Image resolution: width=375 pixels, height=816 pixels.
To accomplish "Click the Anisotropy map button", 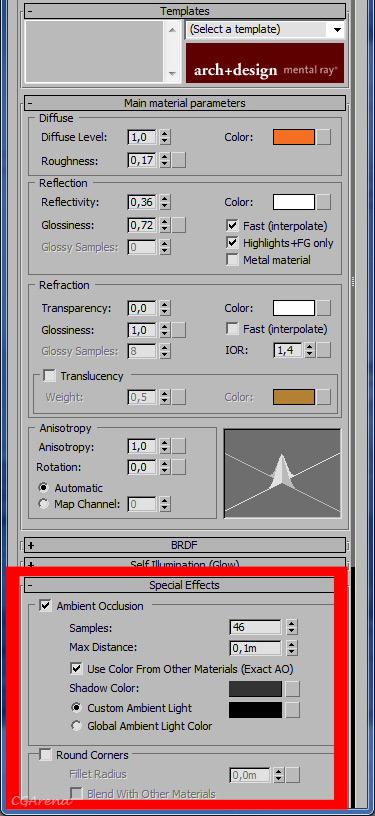I will 179,447.
